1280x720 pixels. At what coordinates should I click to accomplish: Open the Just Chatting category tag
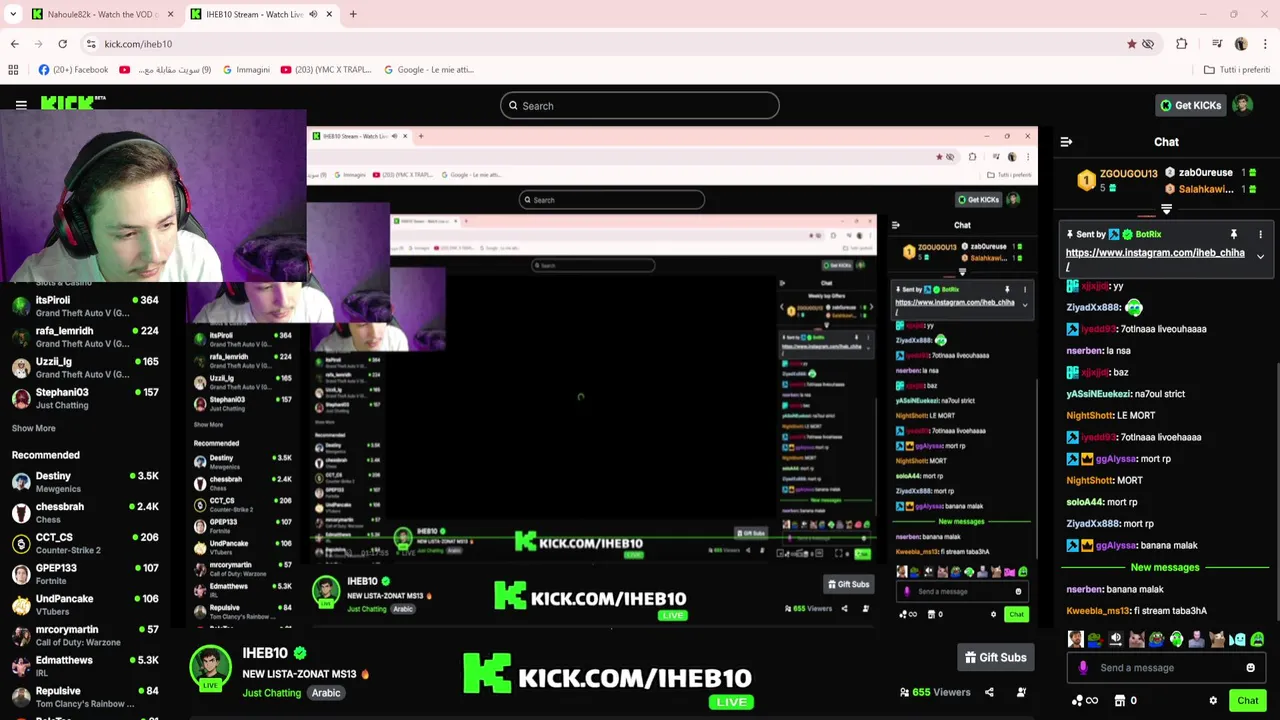point(271,693)
